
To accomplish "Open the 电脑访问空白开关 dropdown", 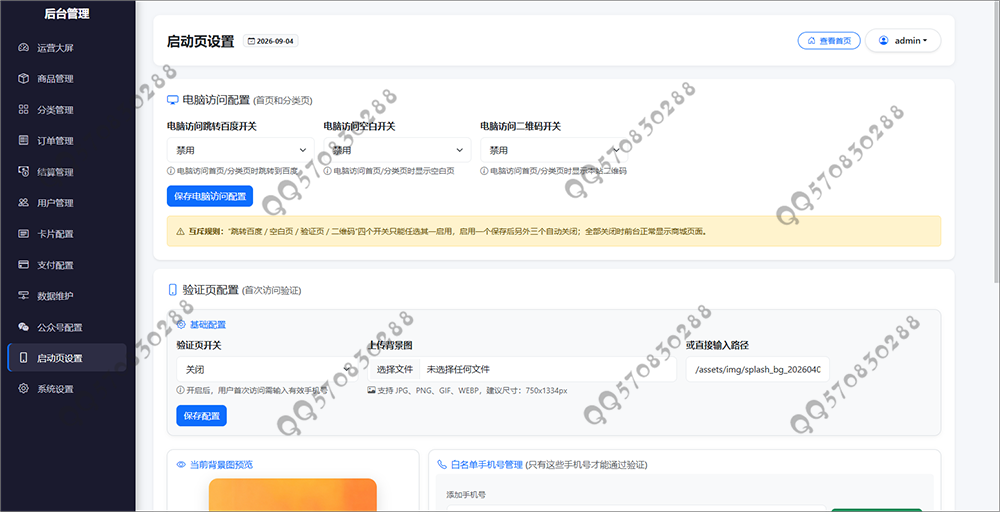I will 397,150.
